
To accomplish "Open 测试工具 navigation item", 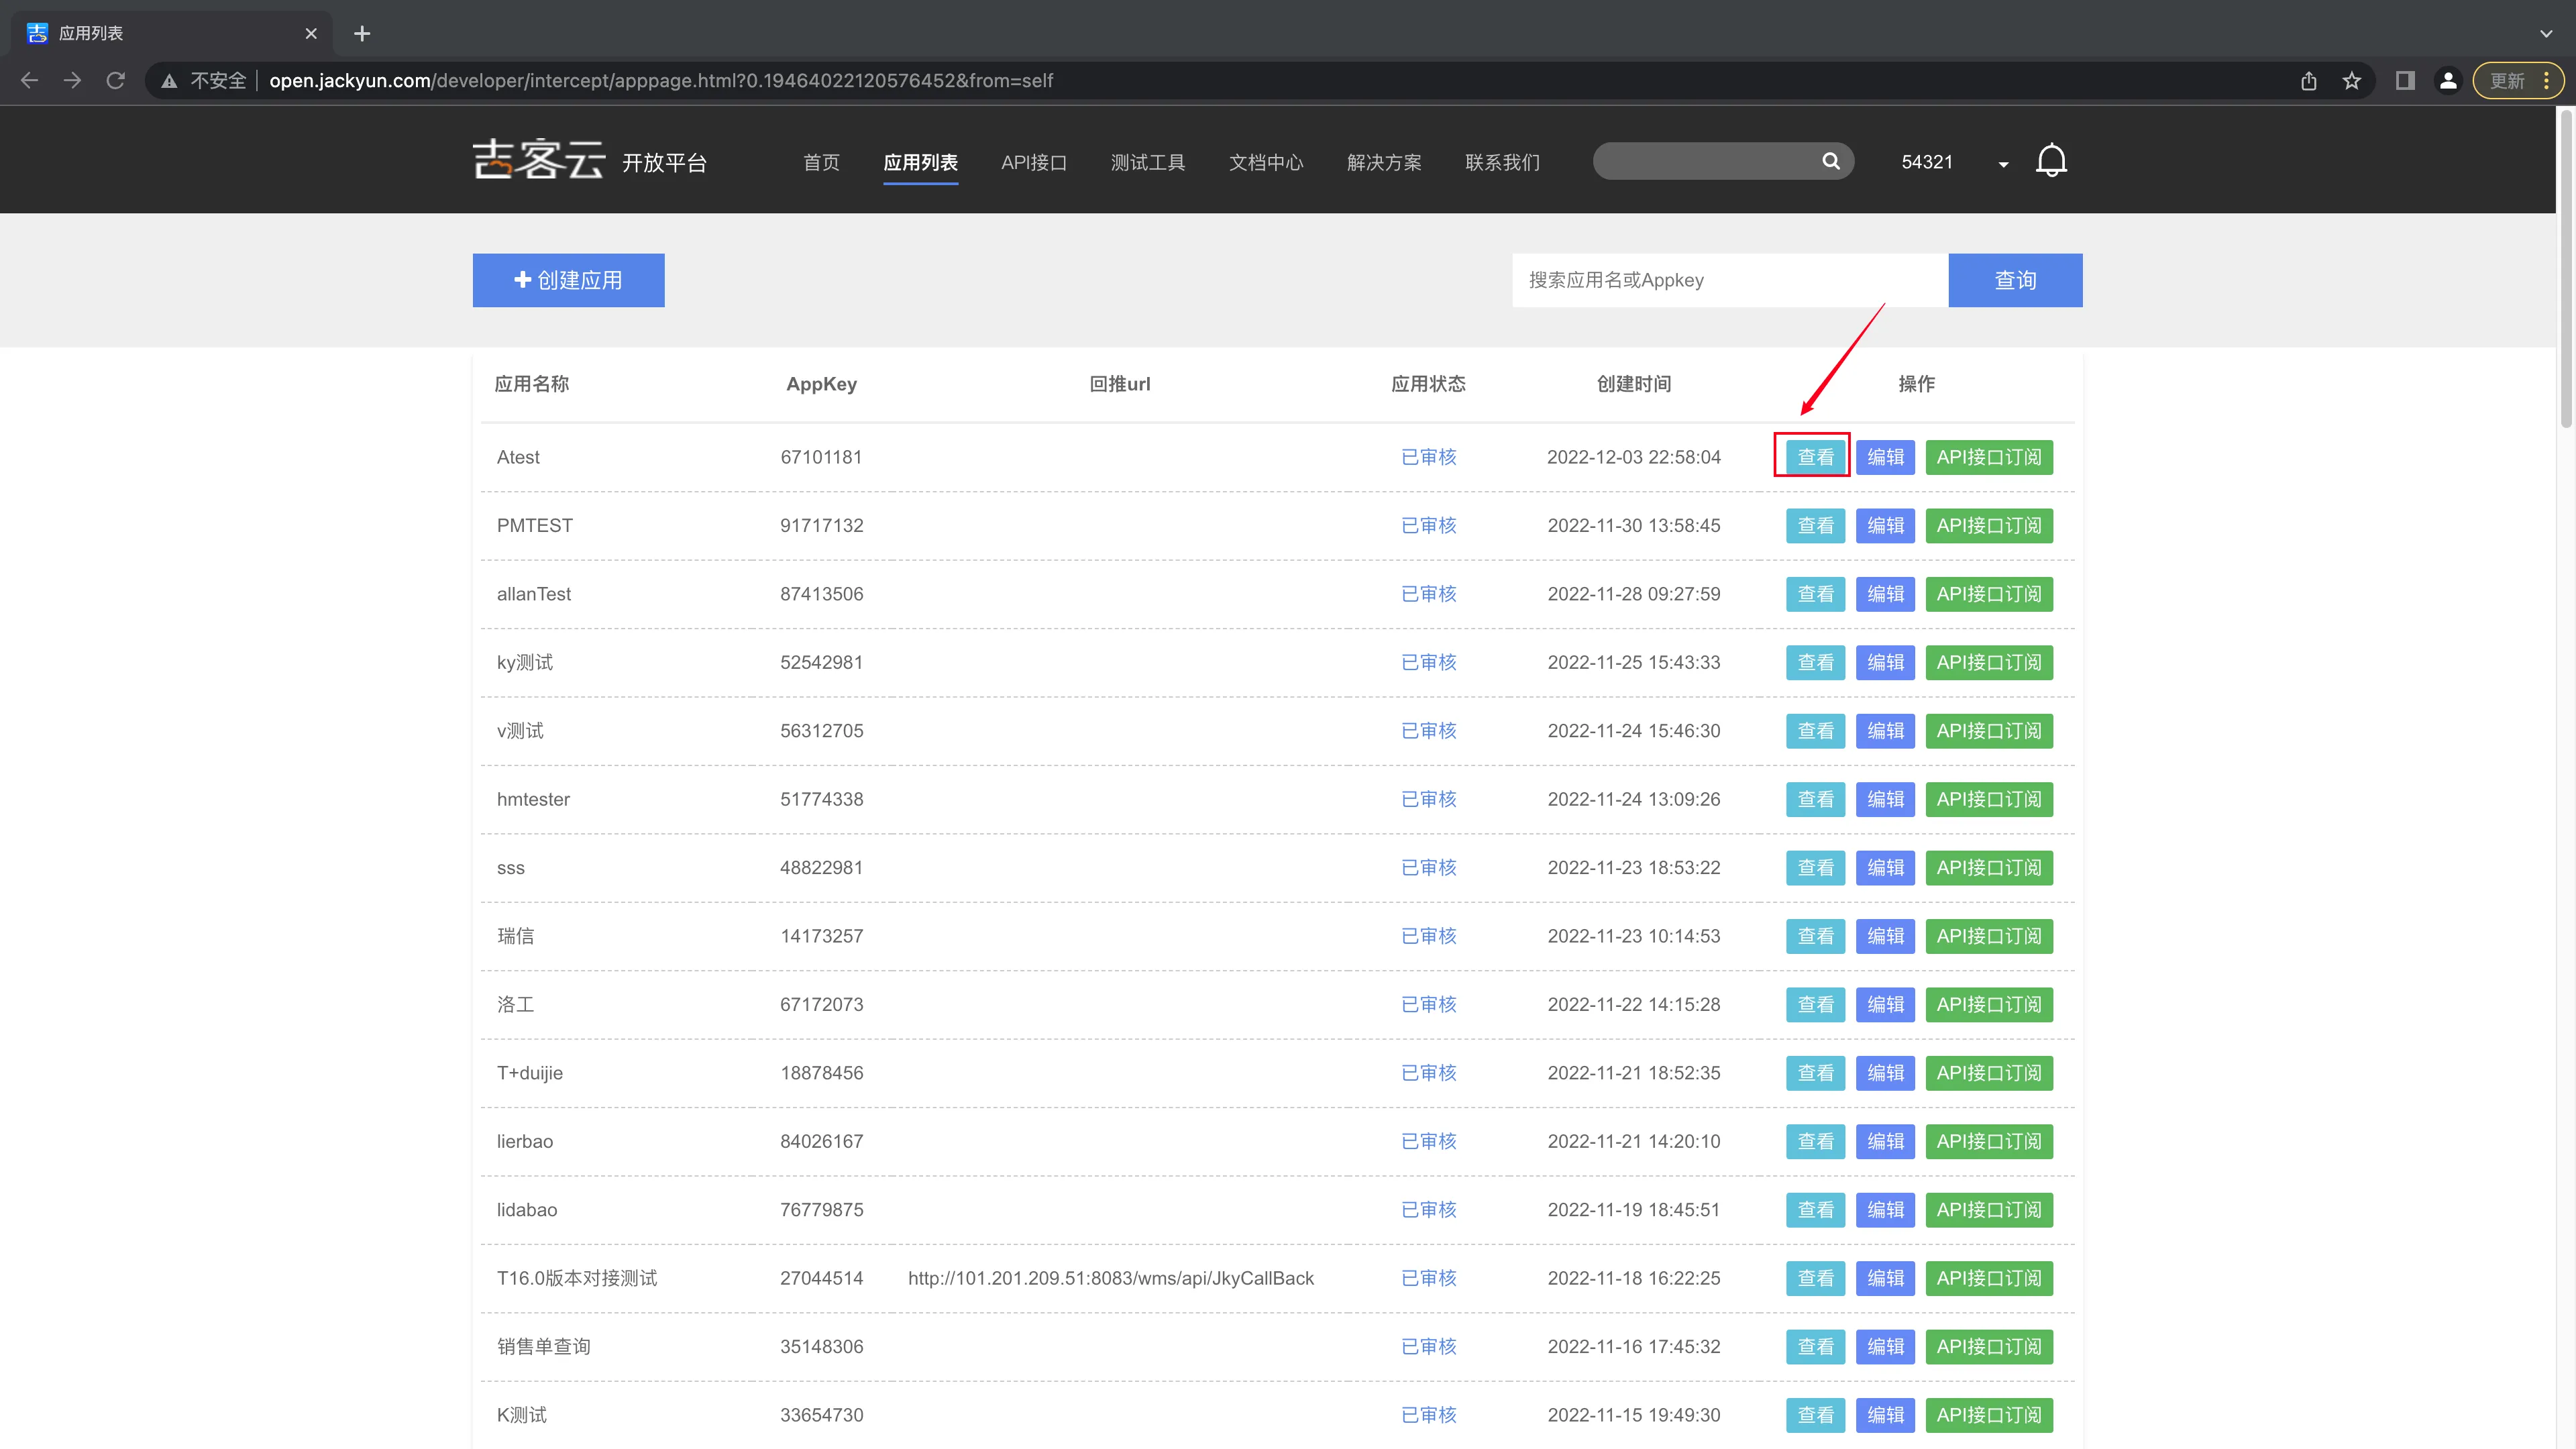I will pyautogui.click(x=1147, y=162).
